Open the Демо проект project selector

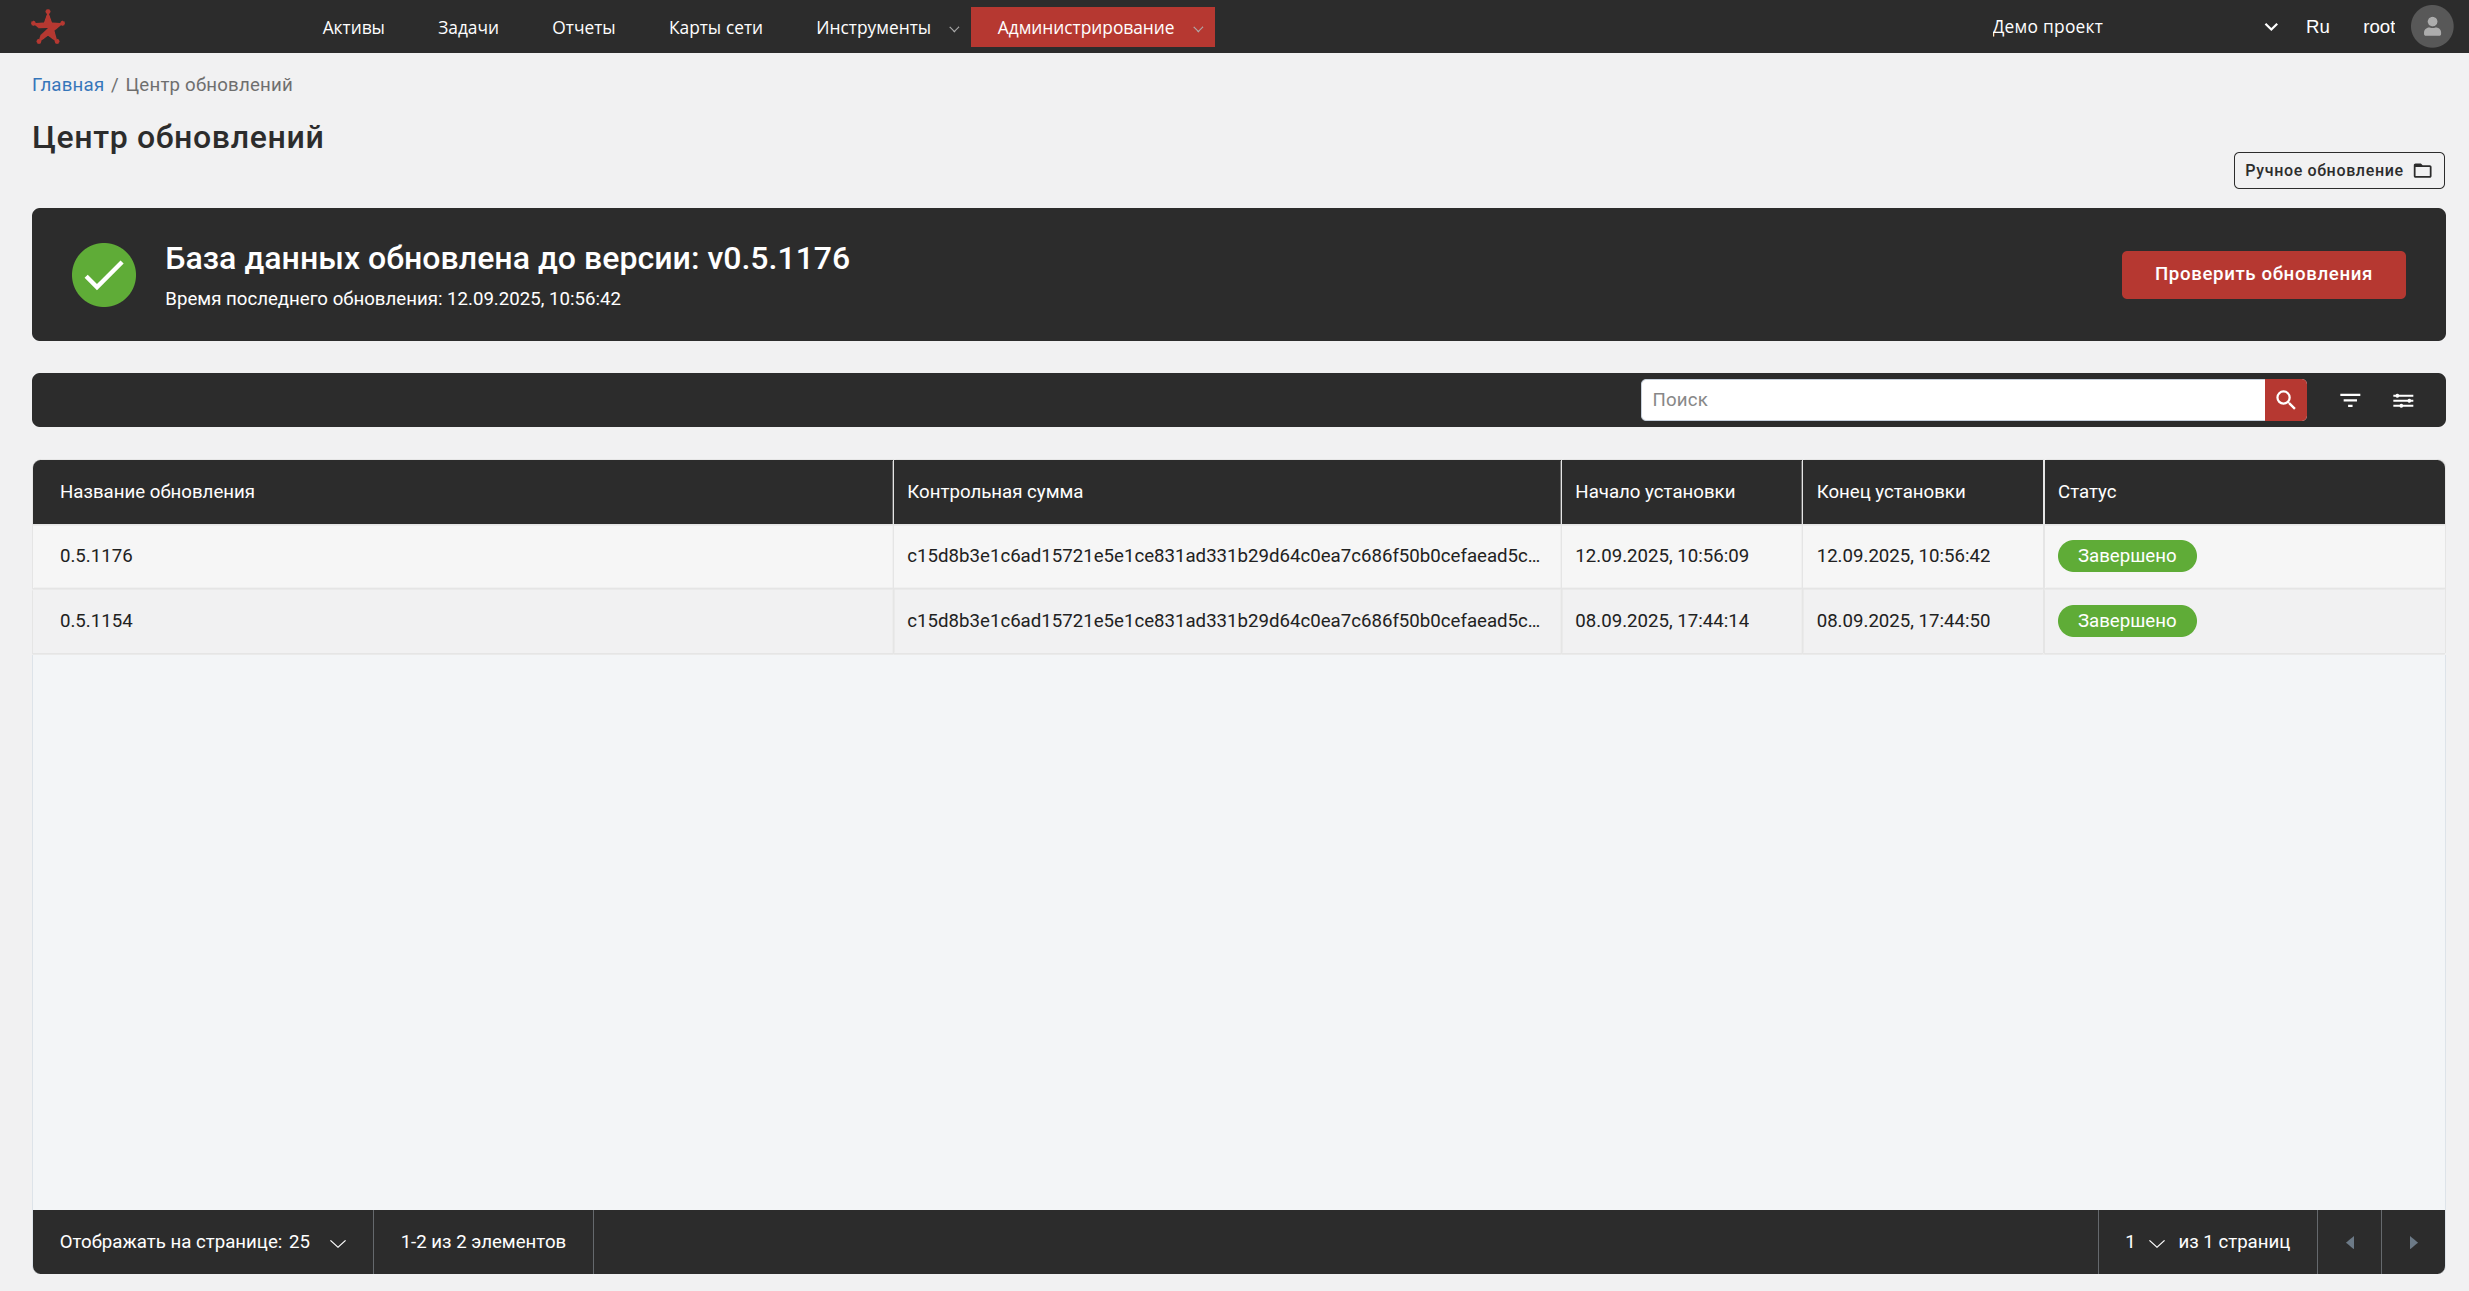[2132, 27]
